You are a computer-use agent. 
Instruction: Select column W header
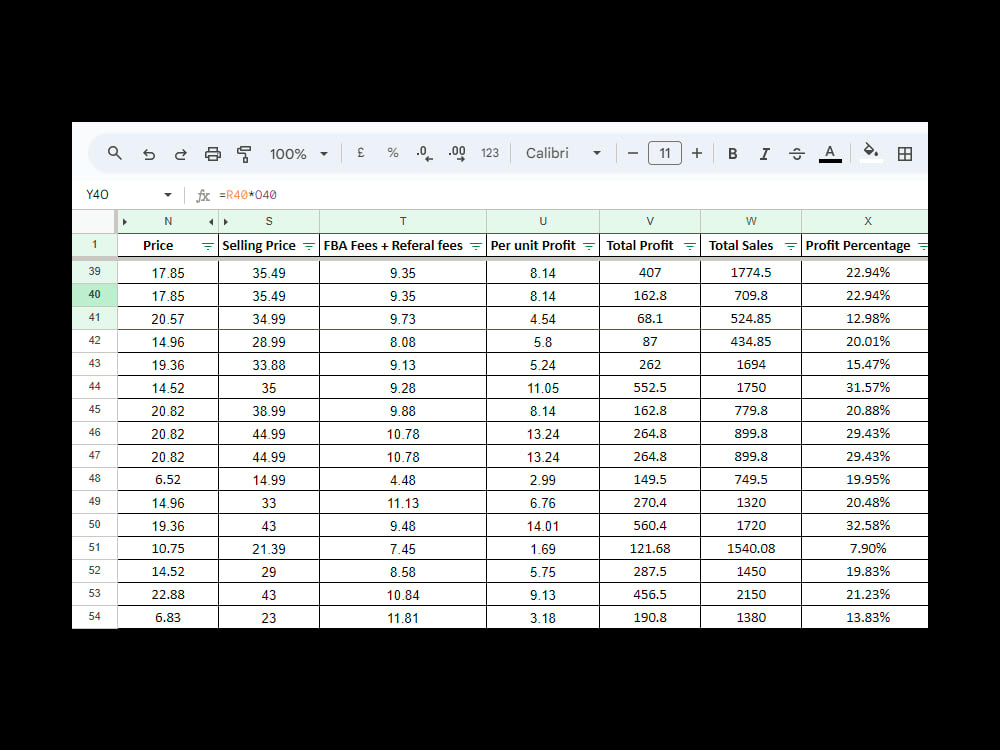point(751,221)
